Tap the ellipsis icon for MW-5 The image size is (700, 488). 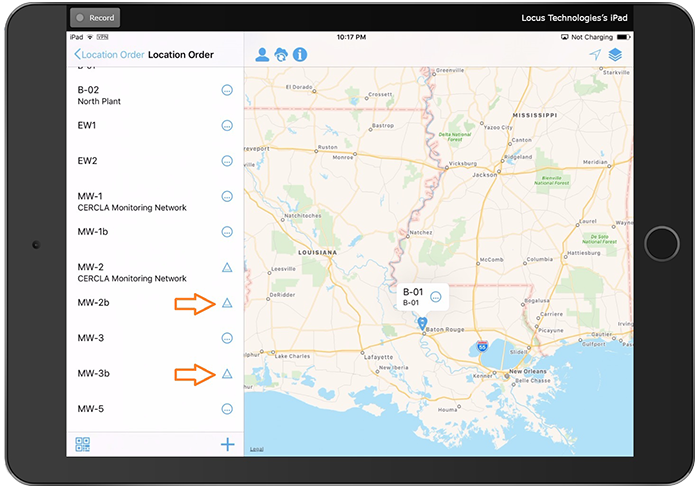coord(227,409)
